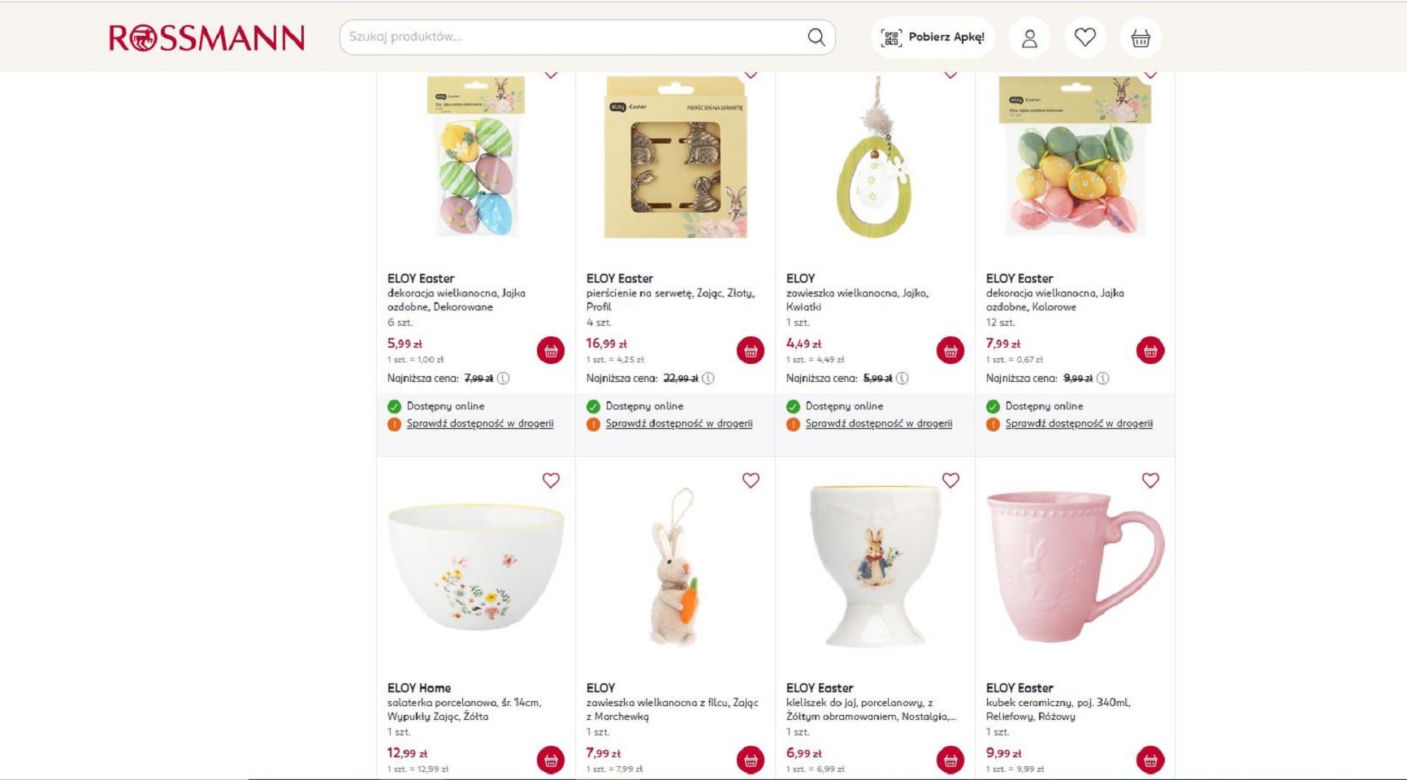1407x780 pixels.
Task: Go to Rossmann homepage via logo
Action: (207, 38)
